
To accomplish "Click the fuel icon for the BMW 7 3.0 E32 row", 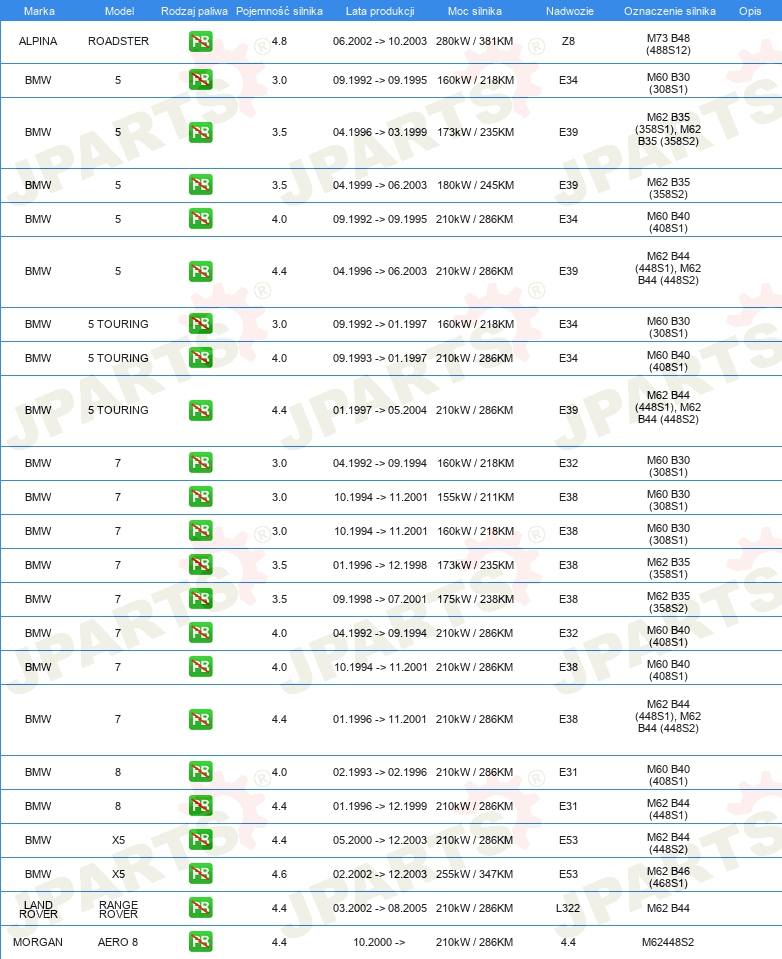I will [x=201, y=463].
